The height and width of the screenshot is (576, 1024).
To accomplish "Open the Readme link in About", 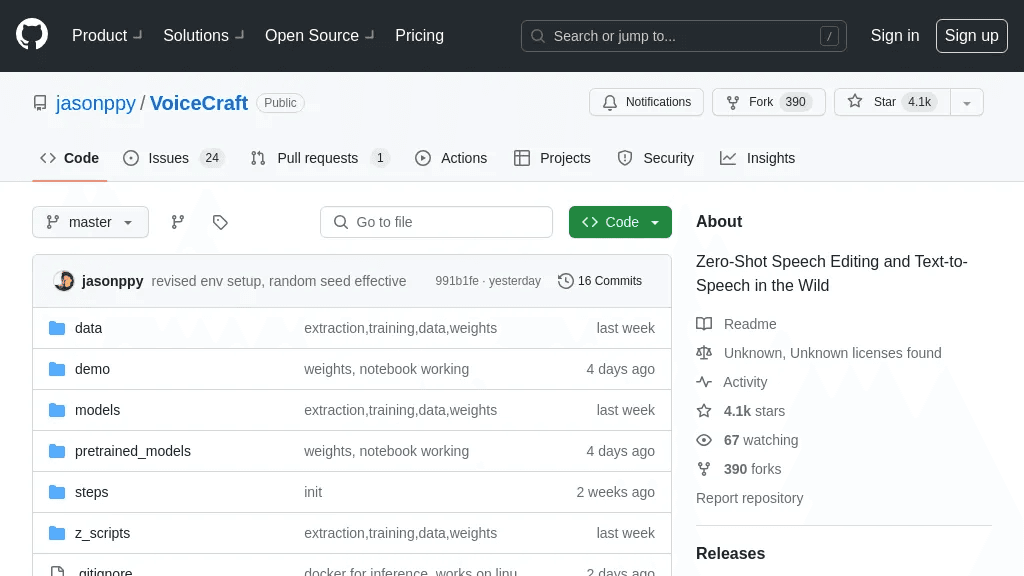I will point(750,324).
